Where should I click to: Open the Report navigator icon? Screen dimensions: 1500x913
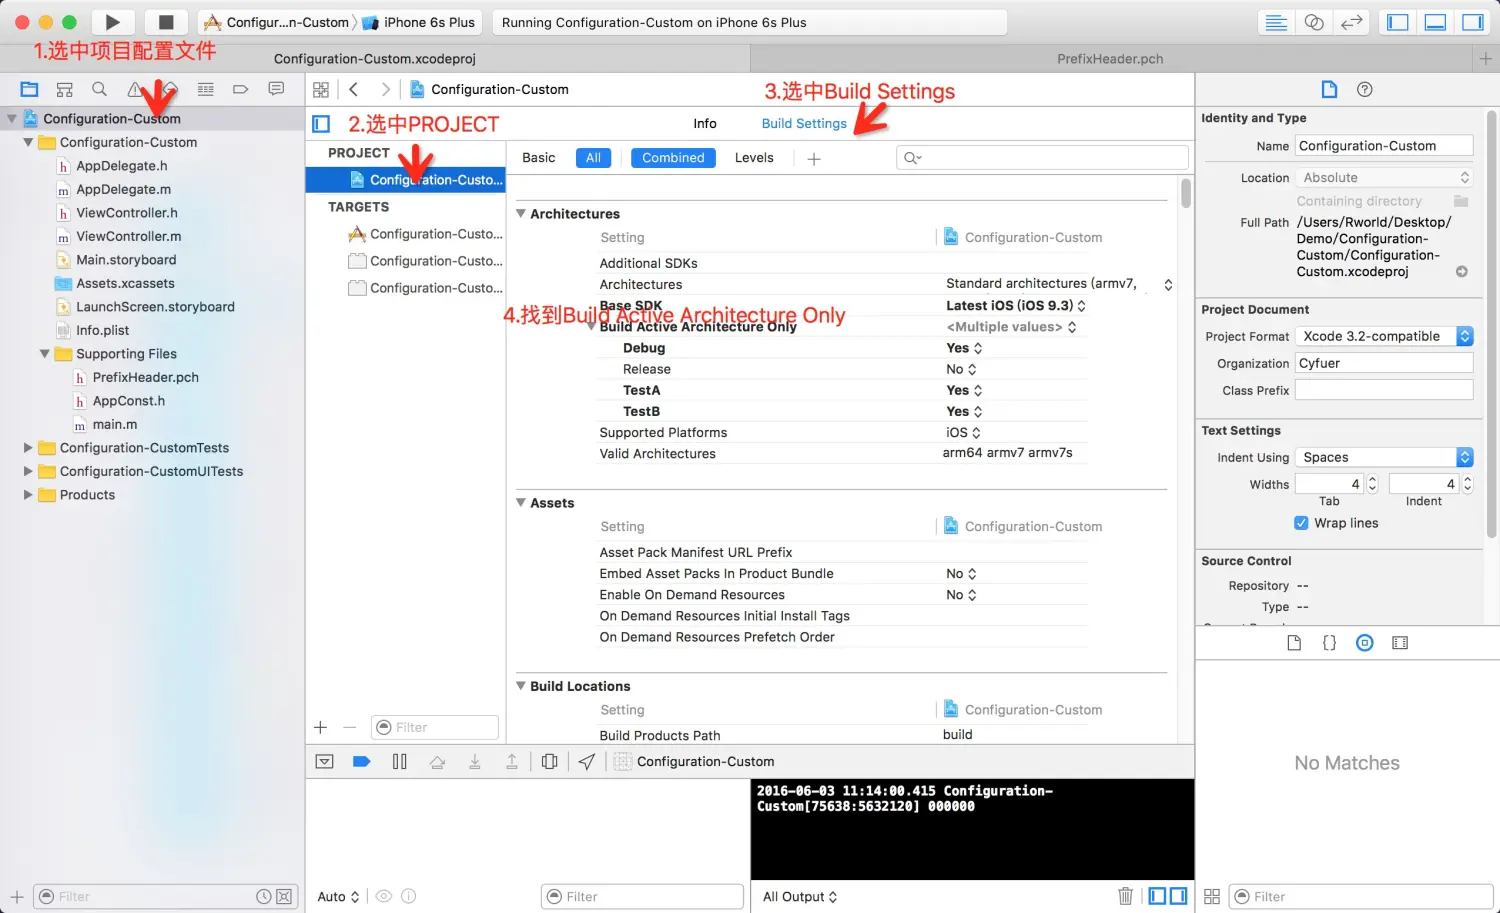(x=276, y=89)
